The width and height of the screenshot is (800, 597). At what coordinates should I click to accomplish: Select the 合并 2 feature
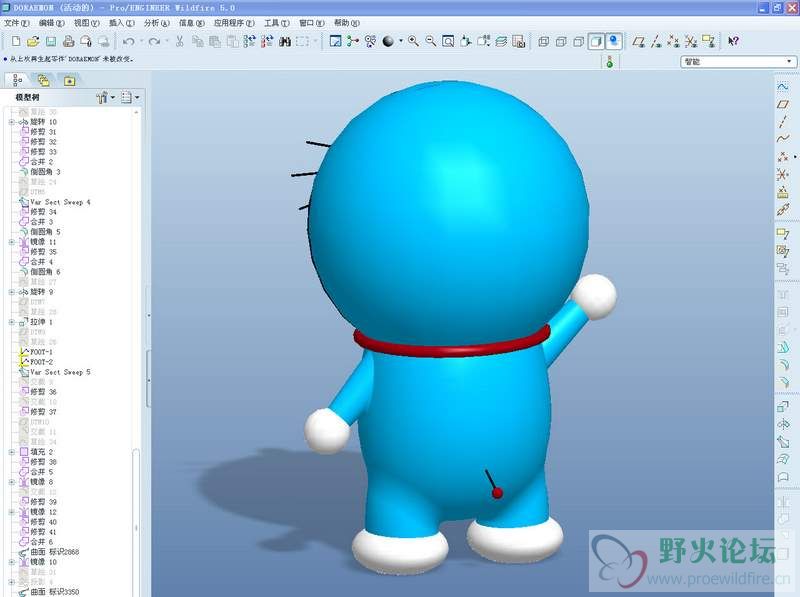click(x=36, y=162)
